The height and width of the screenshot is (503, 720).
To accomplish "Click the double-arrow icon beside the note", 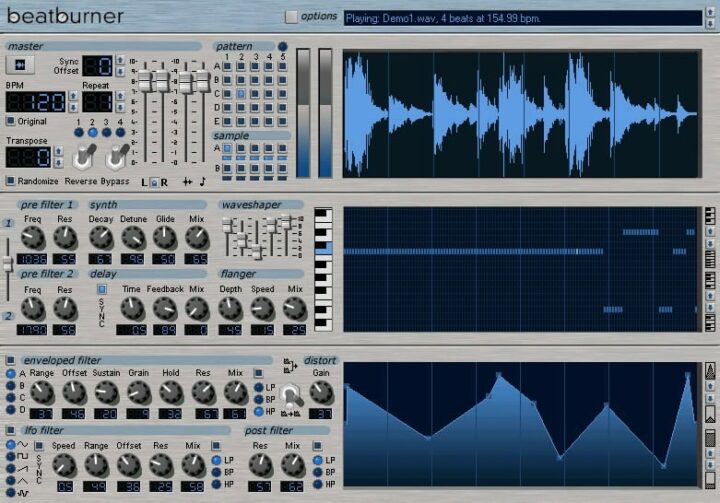I will point(186,182).
